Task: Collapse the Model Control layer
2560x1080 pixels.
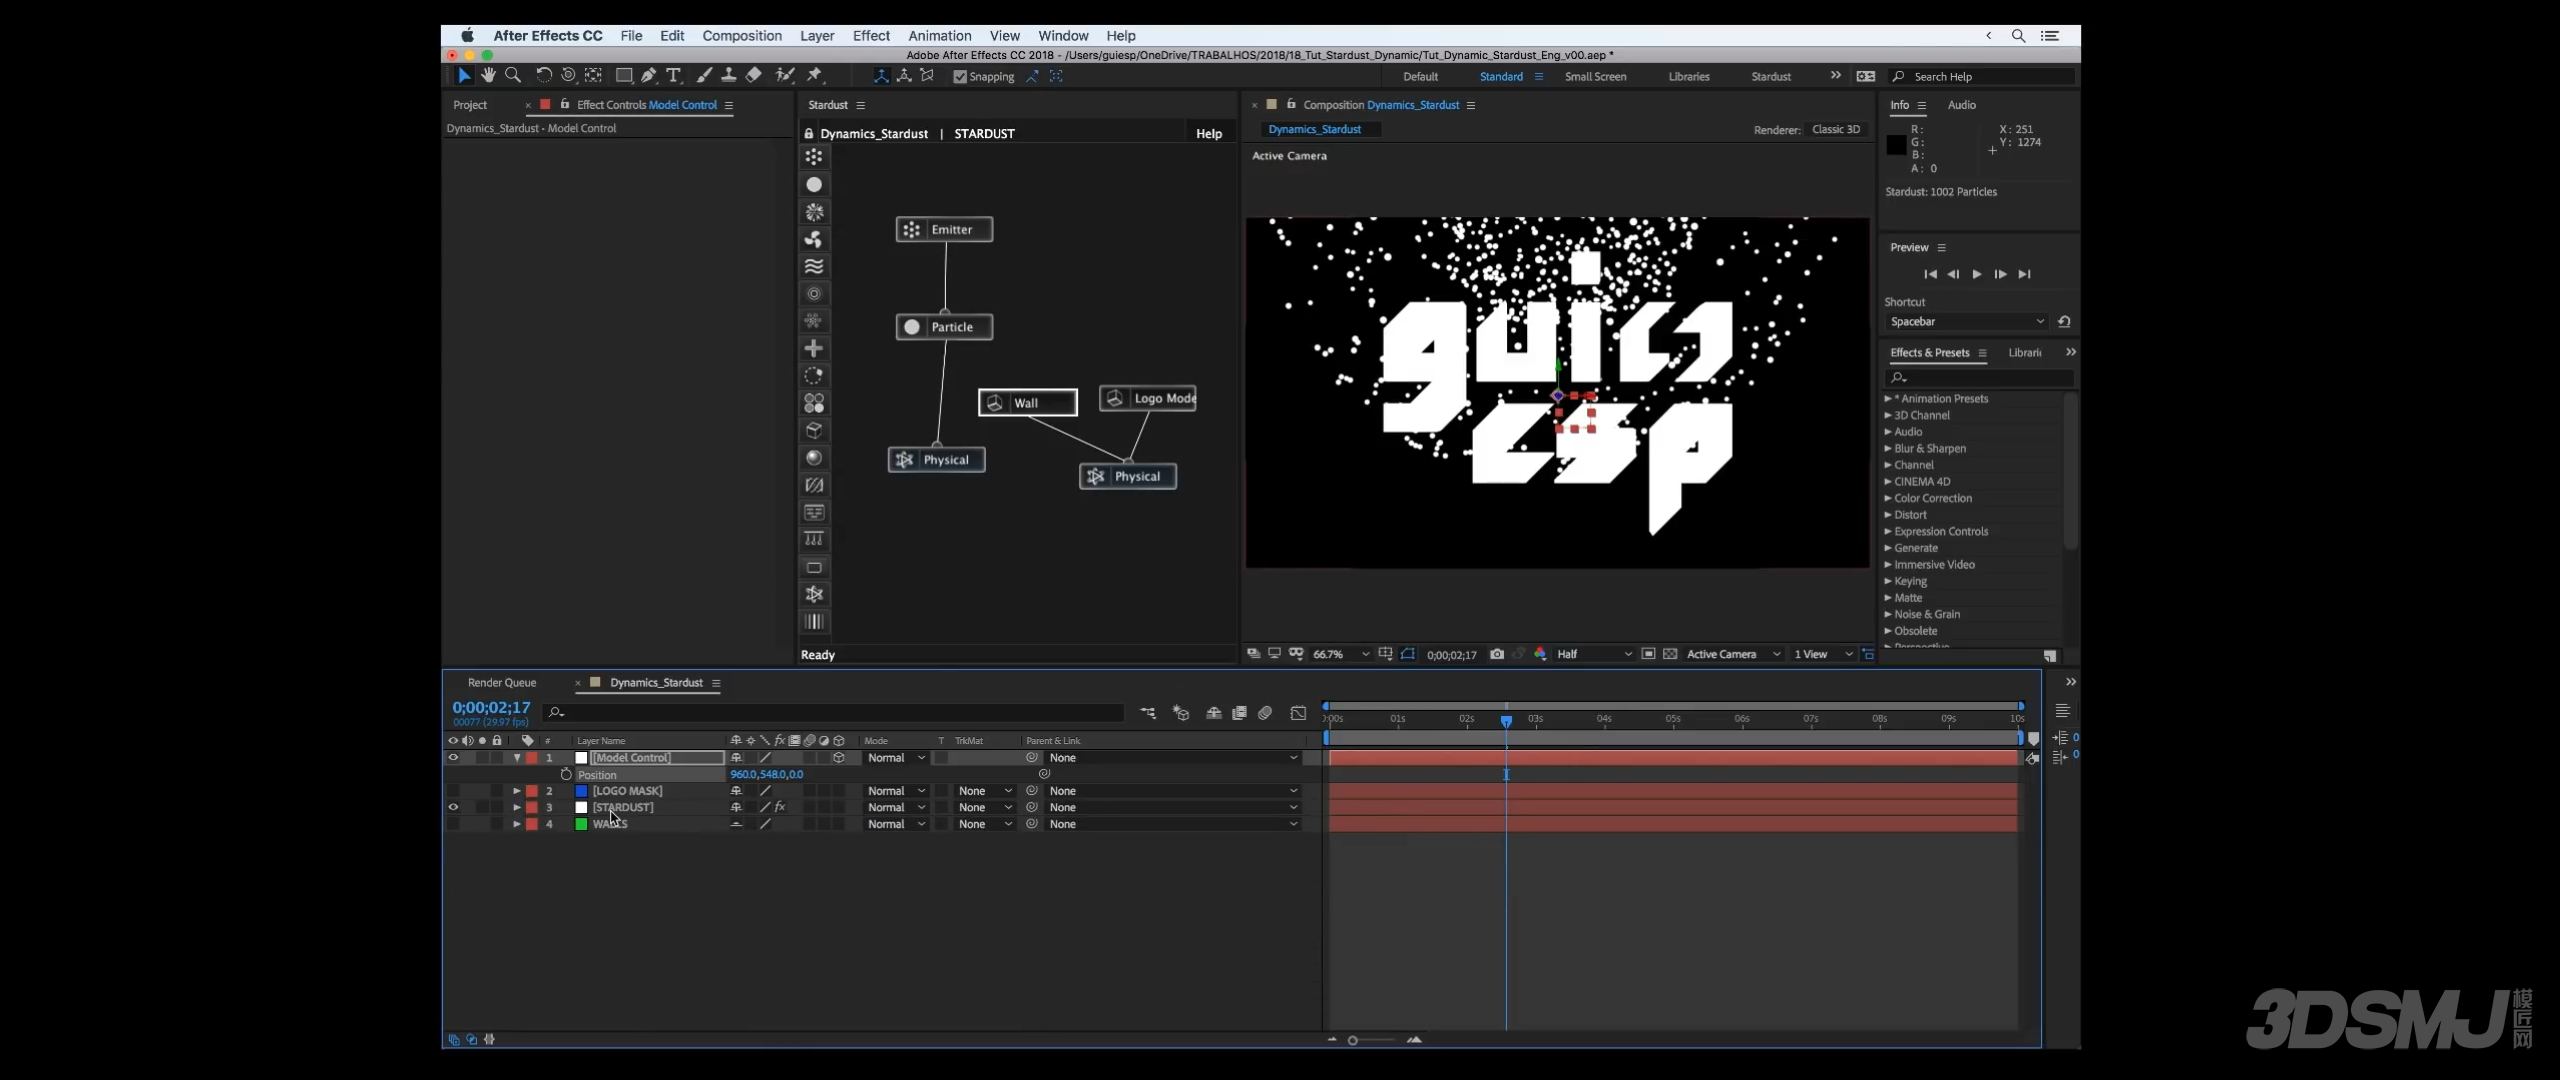Action: pyautogui.click(x=517, y=758)
